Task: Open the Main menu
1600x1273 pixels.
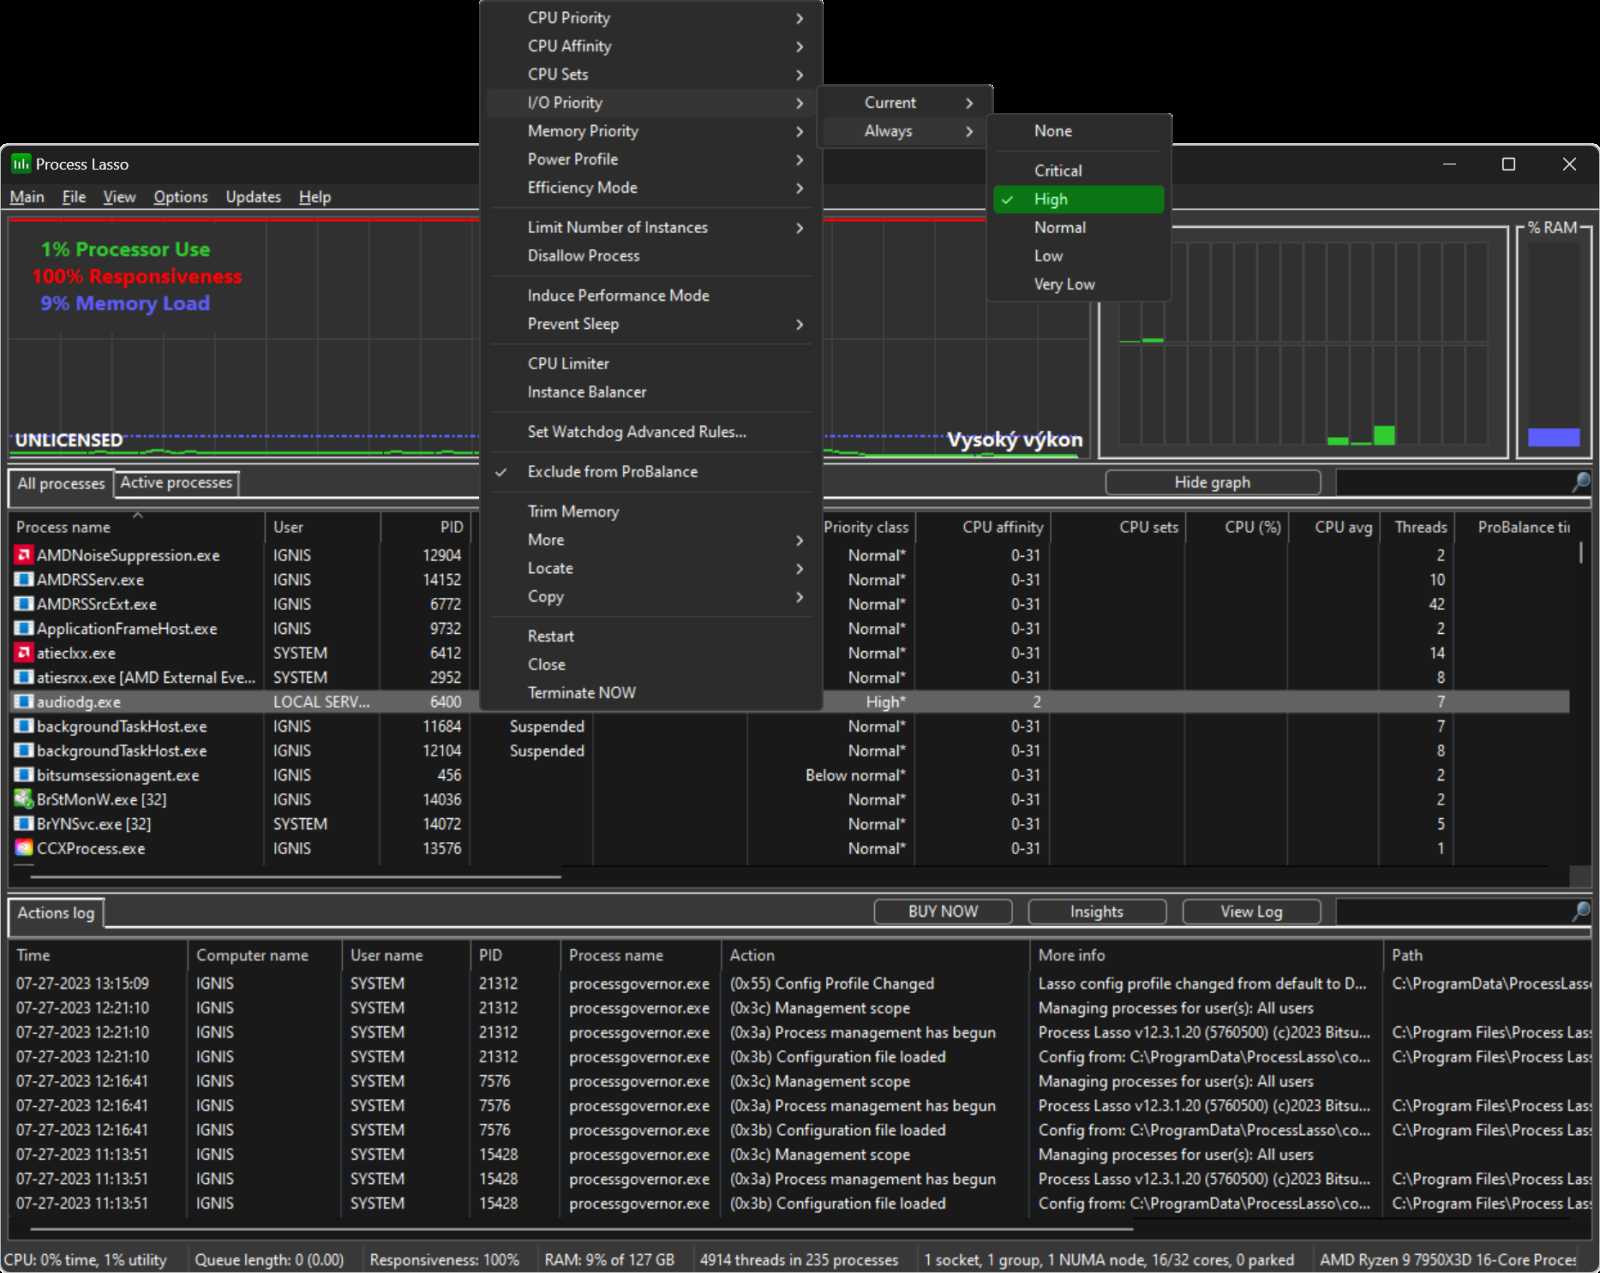Action: [27, 197]
